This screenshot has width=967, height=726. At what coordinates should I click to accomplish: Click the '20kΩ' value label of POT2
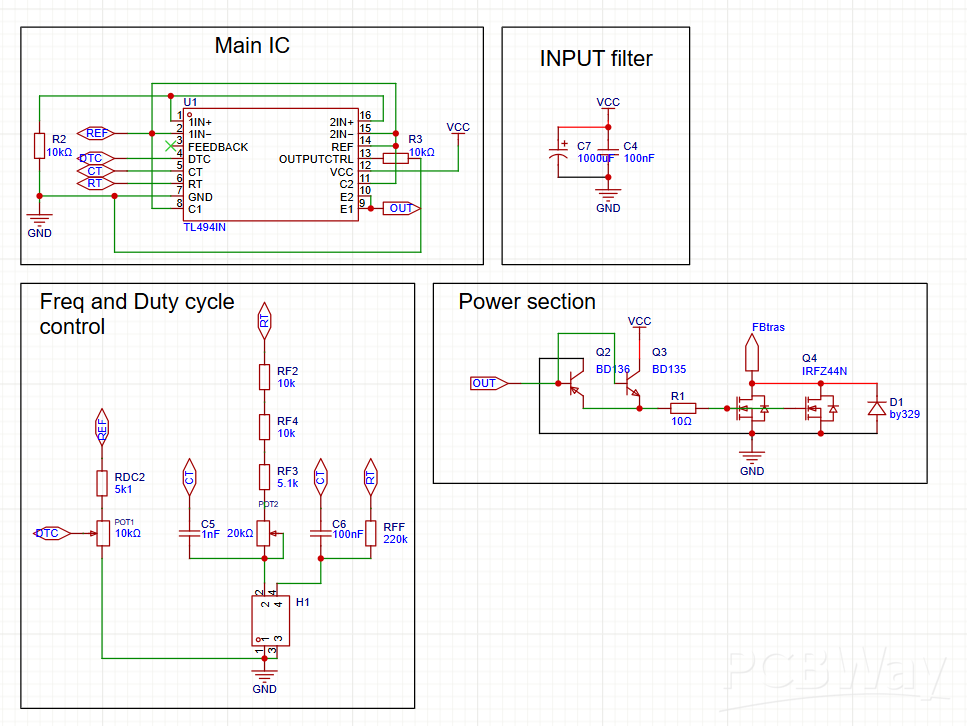240,533
